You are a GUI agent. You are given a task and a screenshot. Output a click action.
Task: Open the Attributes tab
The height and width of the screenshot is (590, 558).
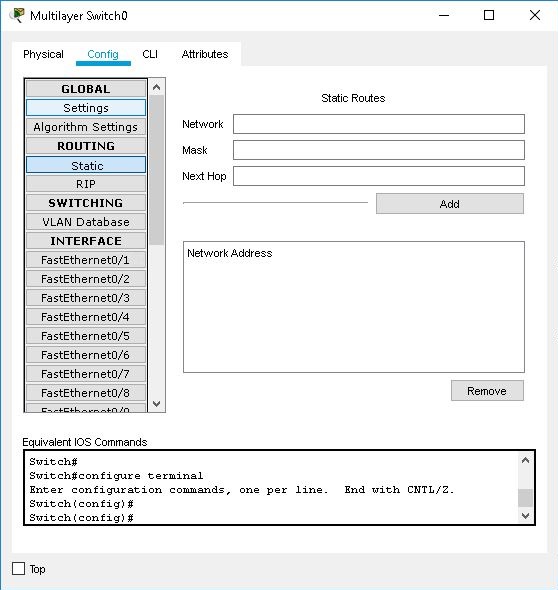pos(205,54)
